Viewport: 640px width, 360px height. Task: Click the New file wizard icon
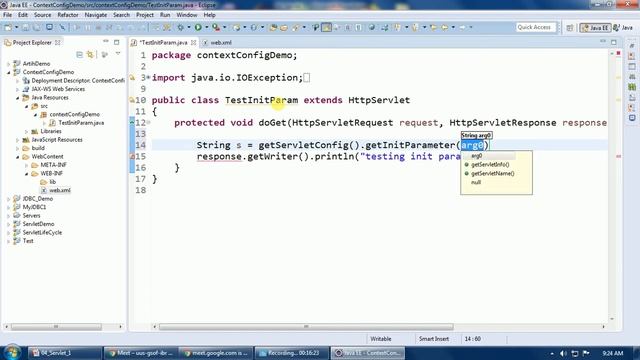(8, 27)
